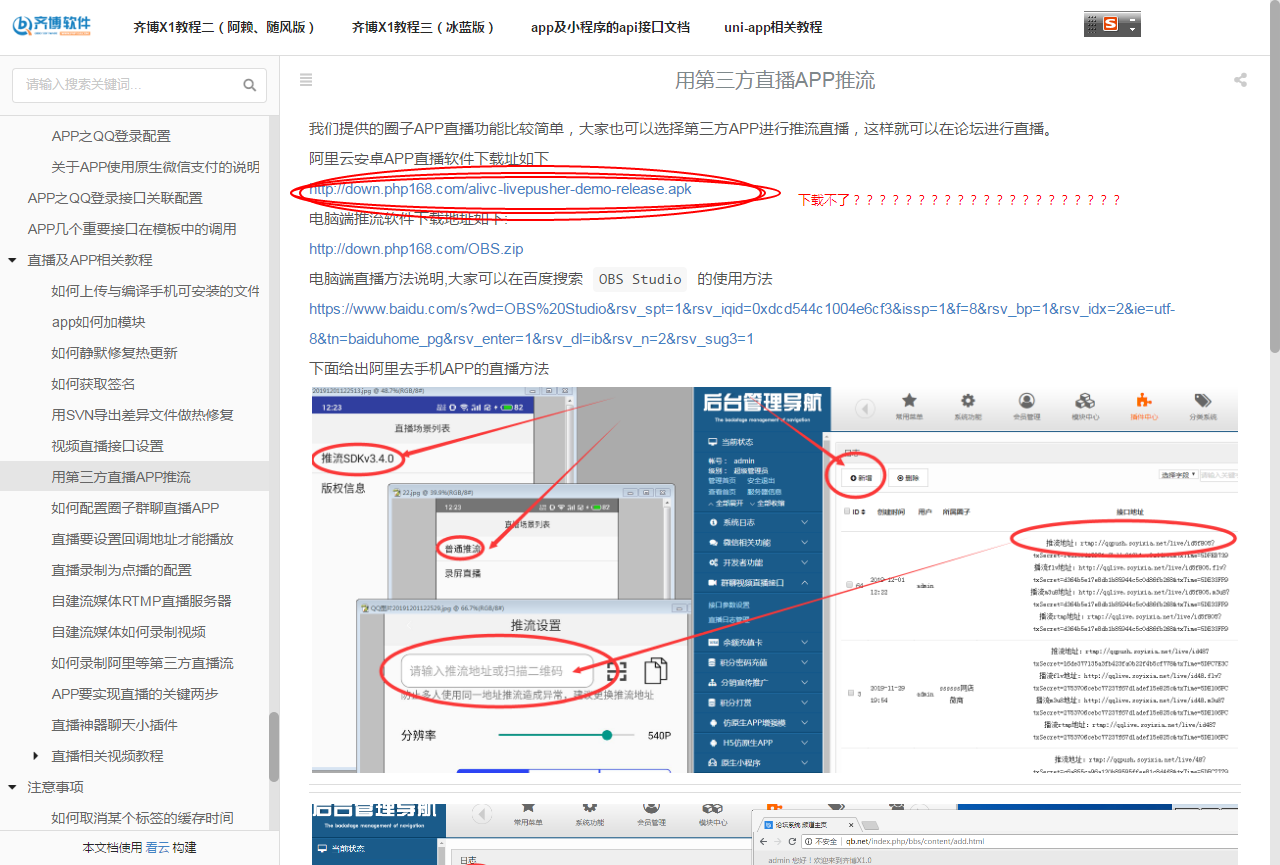The width and height of the screenshot is (1280, 865).
Task: Click the Sogou input method S icon
Action: [x=1110, y=25]
